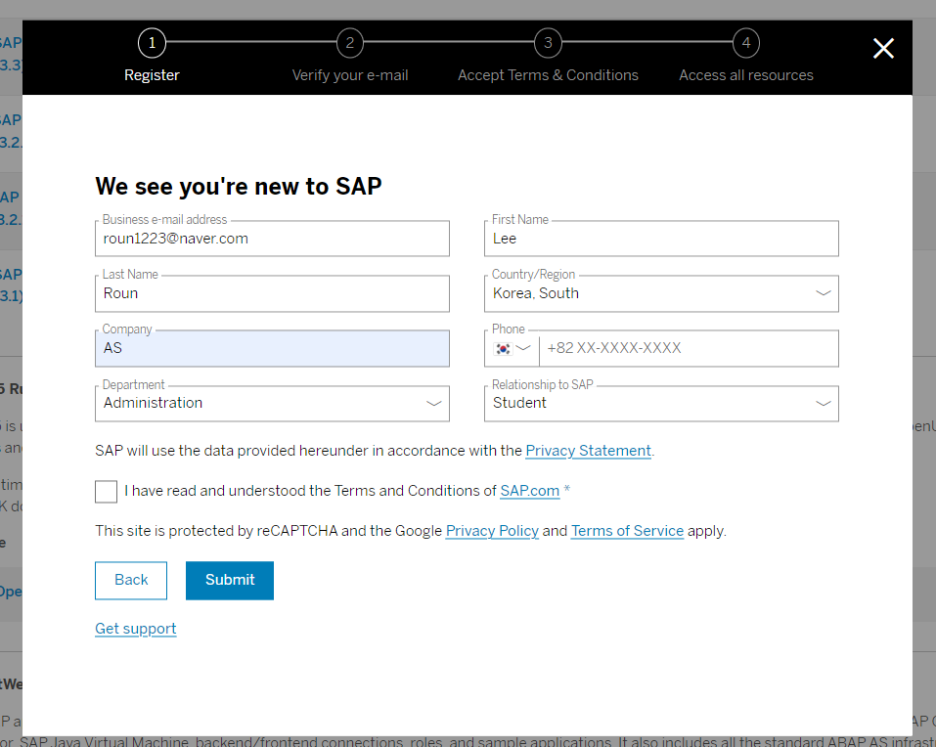Click step 2 circle in progress tracker

(x=350, y=43)
